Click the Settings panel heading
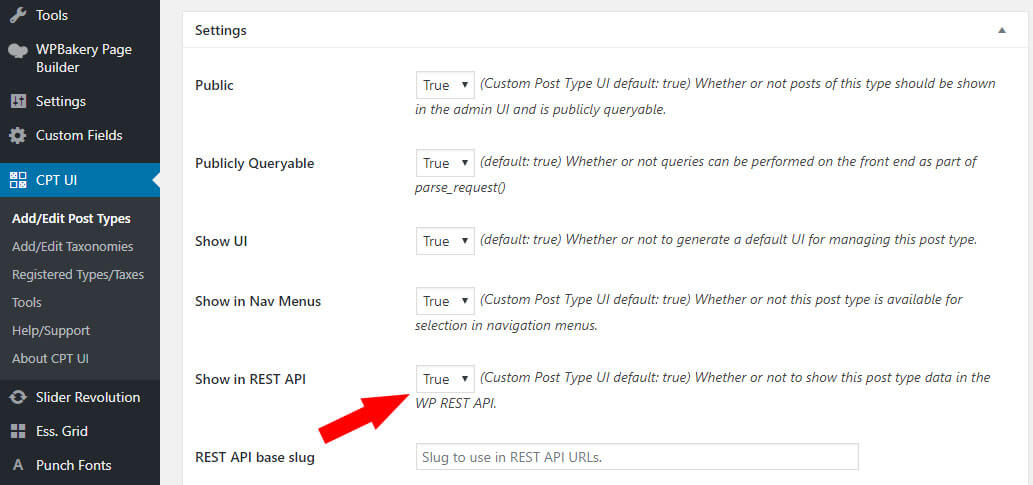Viewport: 1033px width, 485px height. click(221, 30)
